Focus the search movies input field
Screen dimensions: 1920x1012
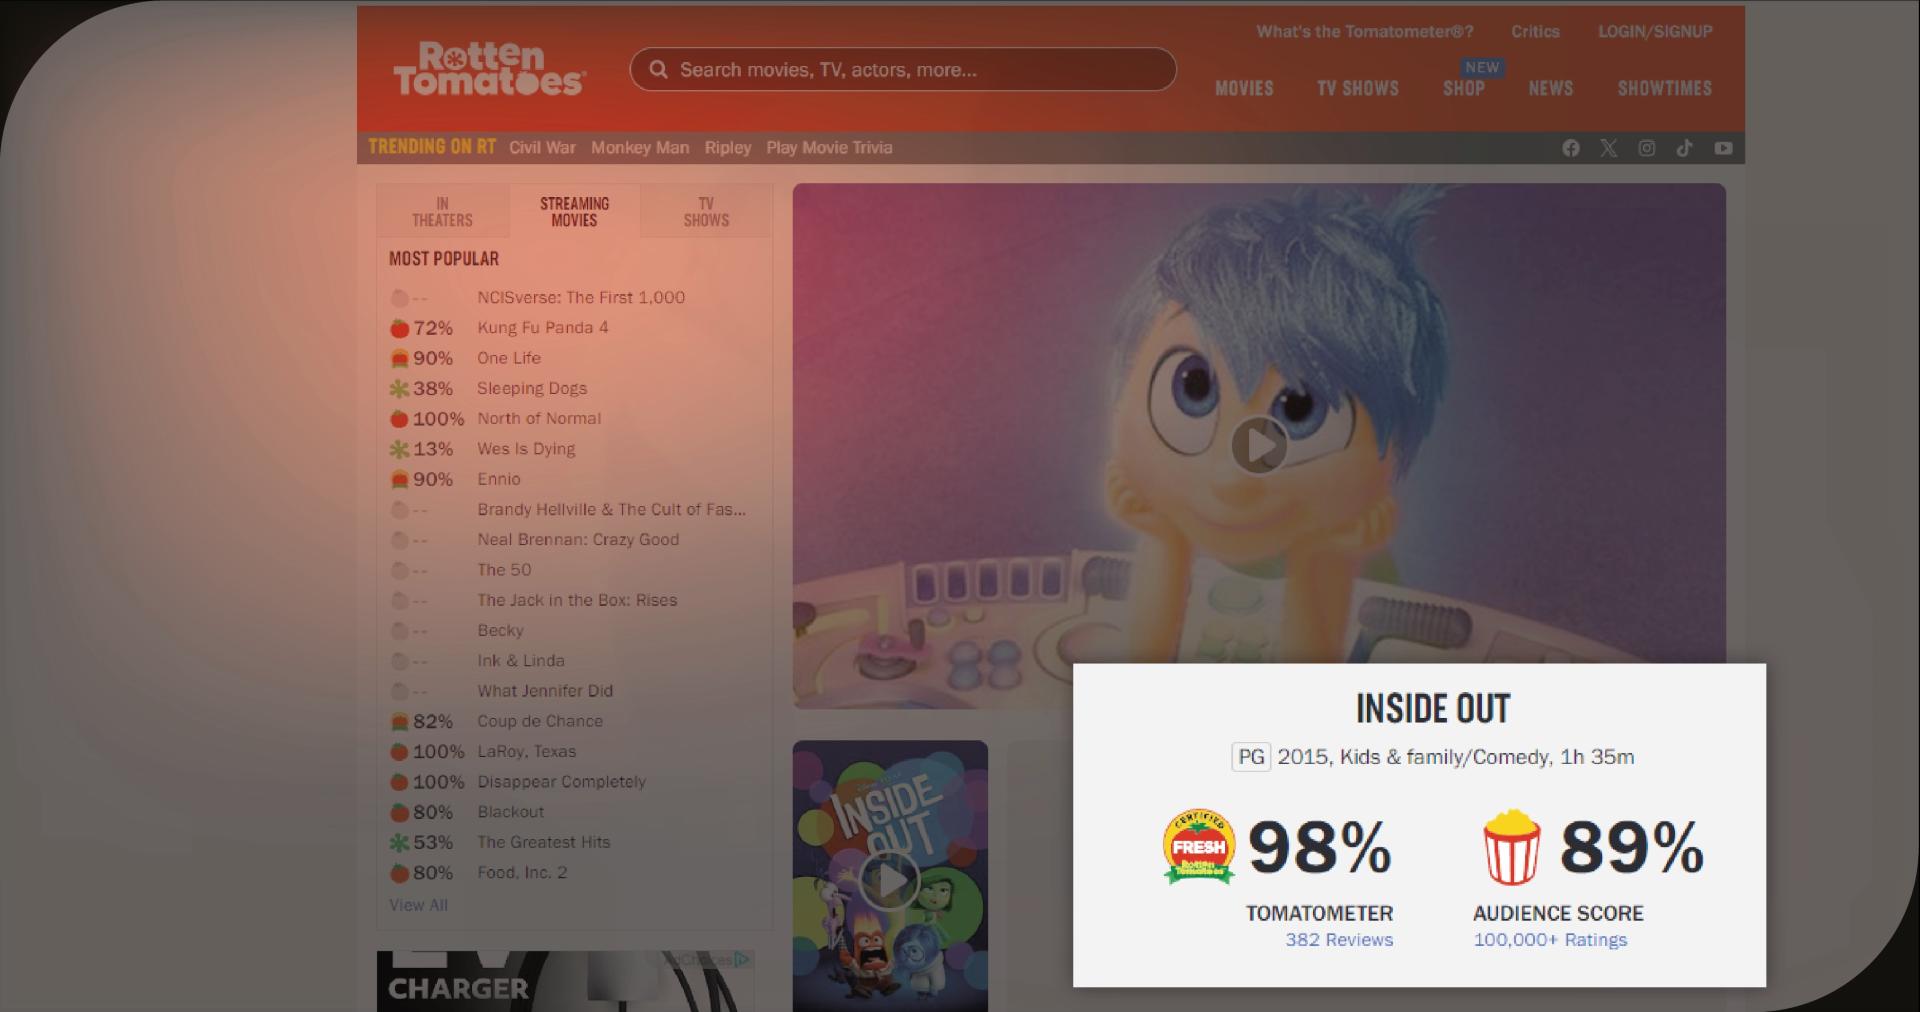903,70
